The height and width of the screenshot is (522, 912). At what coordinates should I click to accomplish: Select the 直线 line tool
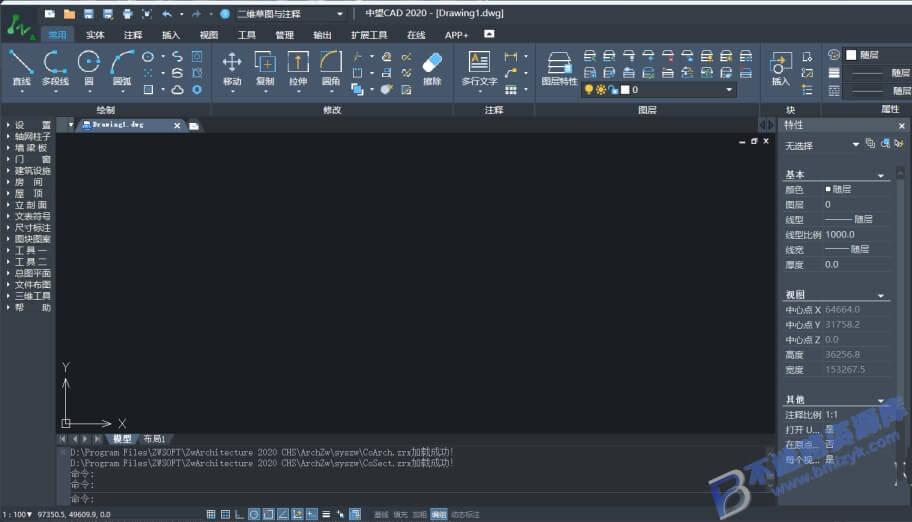click(22, 68)
